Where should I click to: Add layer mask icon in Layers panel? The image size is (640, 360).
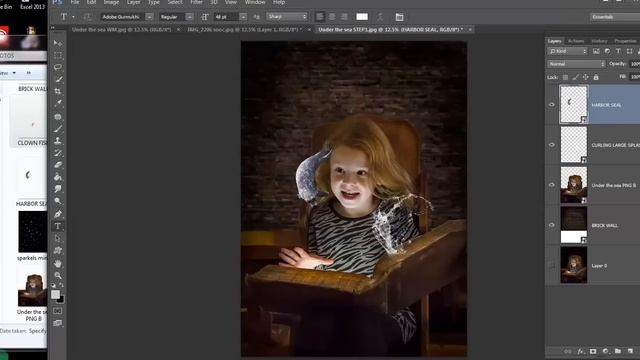593,351
